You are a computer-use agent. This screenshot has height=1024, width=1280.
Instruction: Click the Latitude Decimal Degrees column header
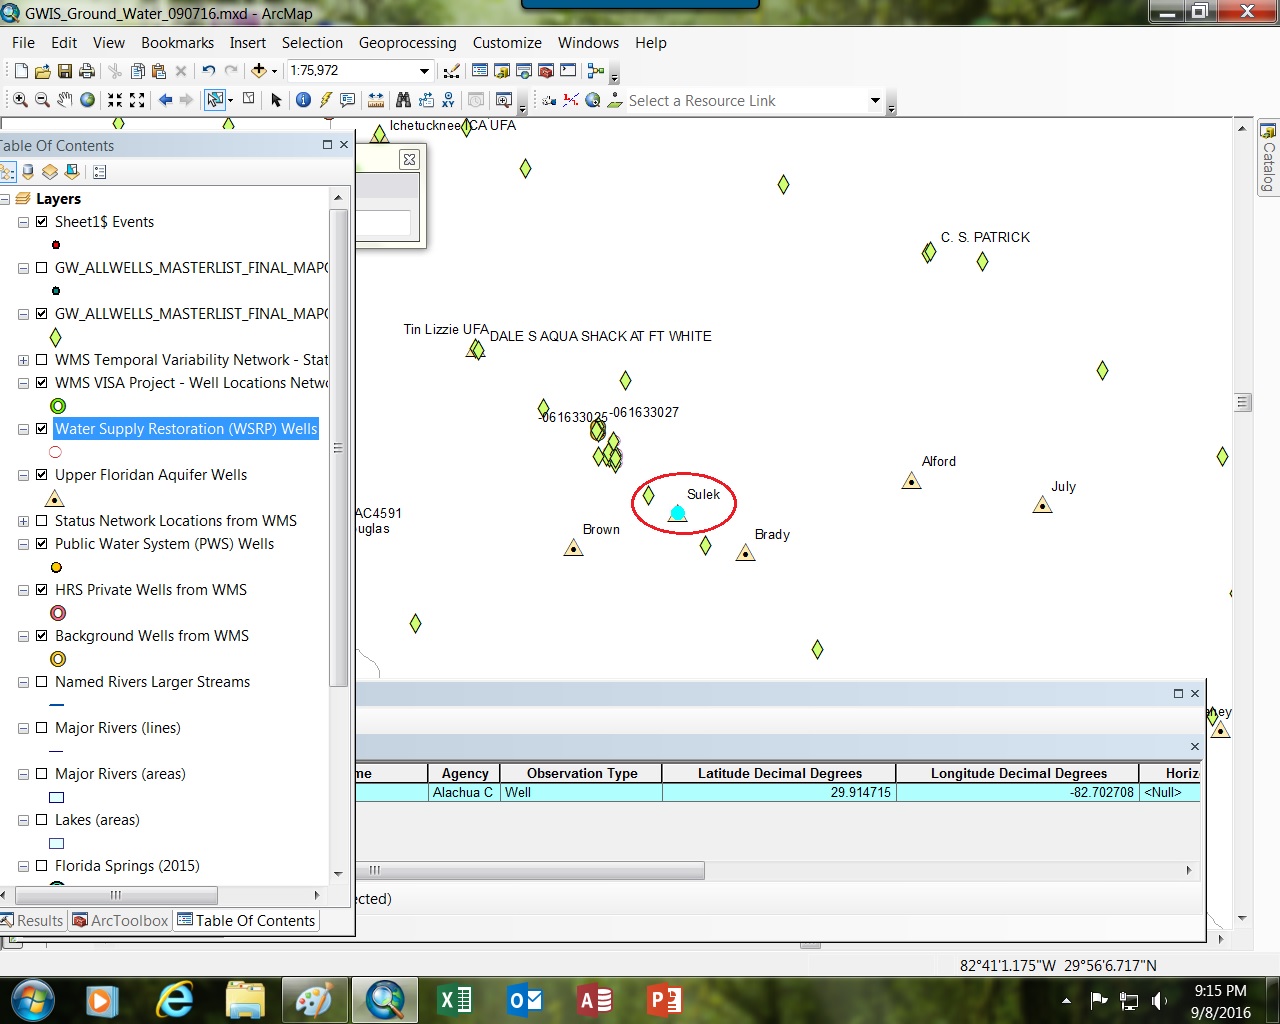779,773
